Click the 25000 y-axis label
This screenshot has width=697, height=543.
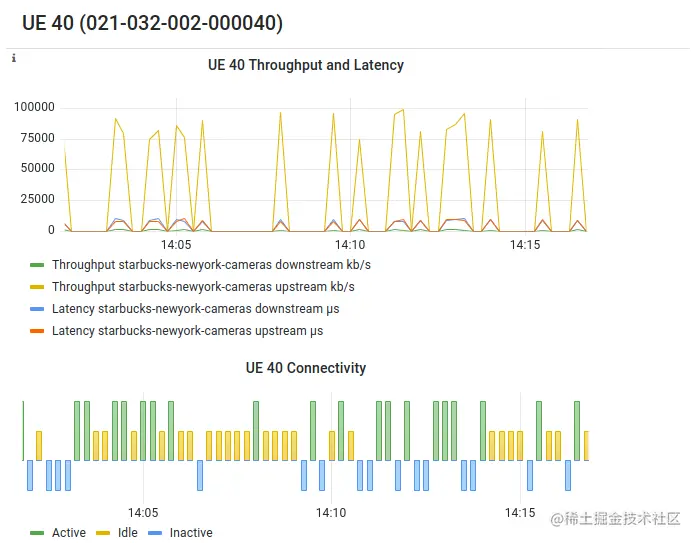(38, 199)
